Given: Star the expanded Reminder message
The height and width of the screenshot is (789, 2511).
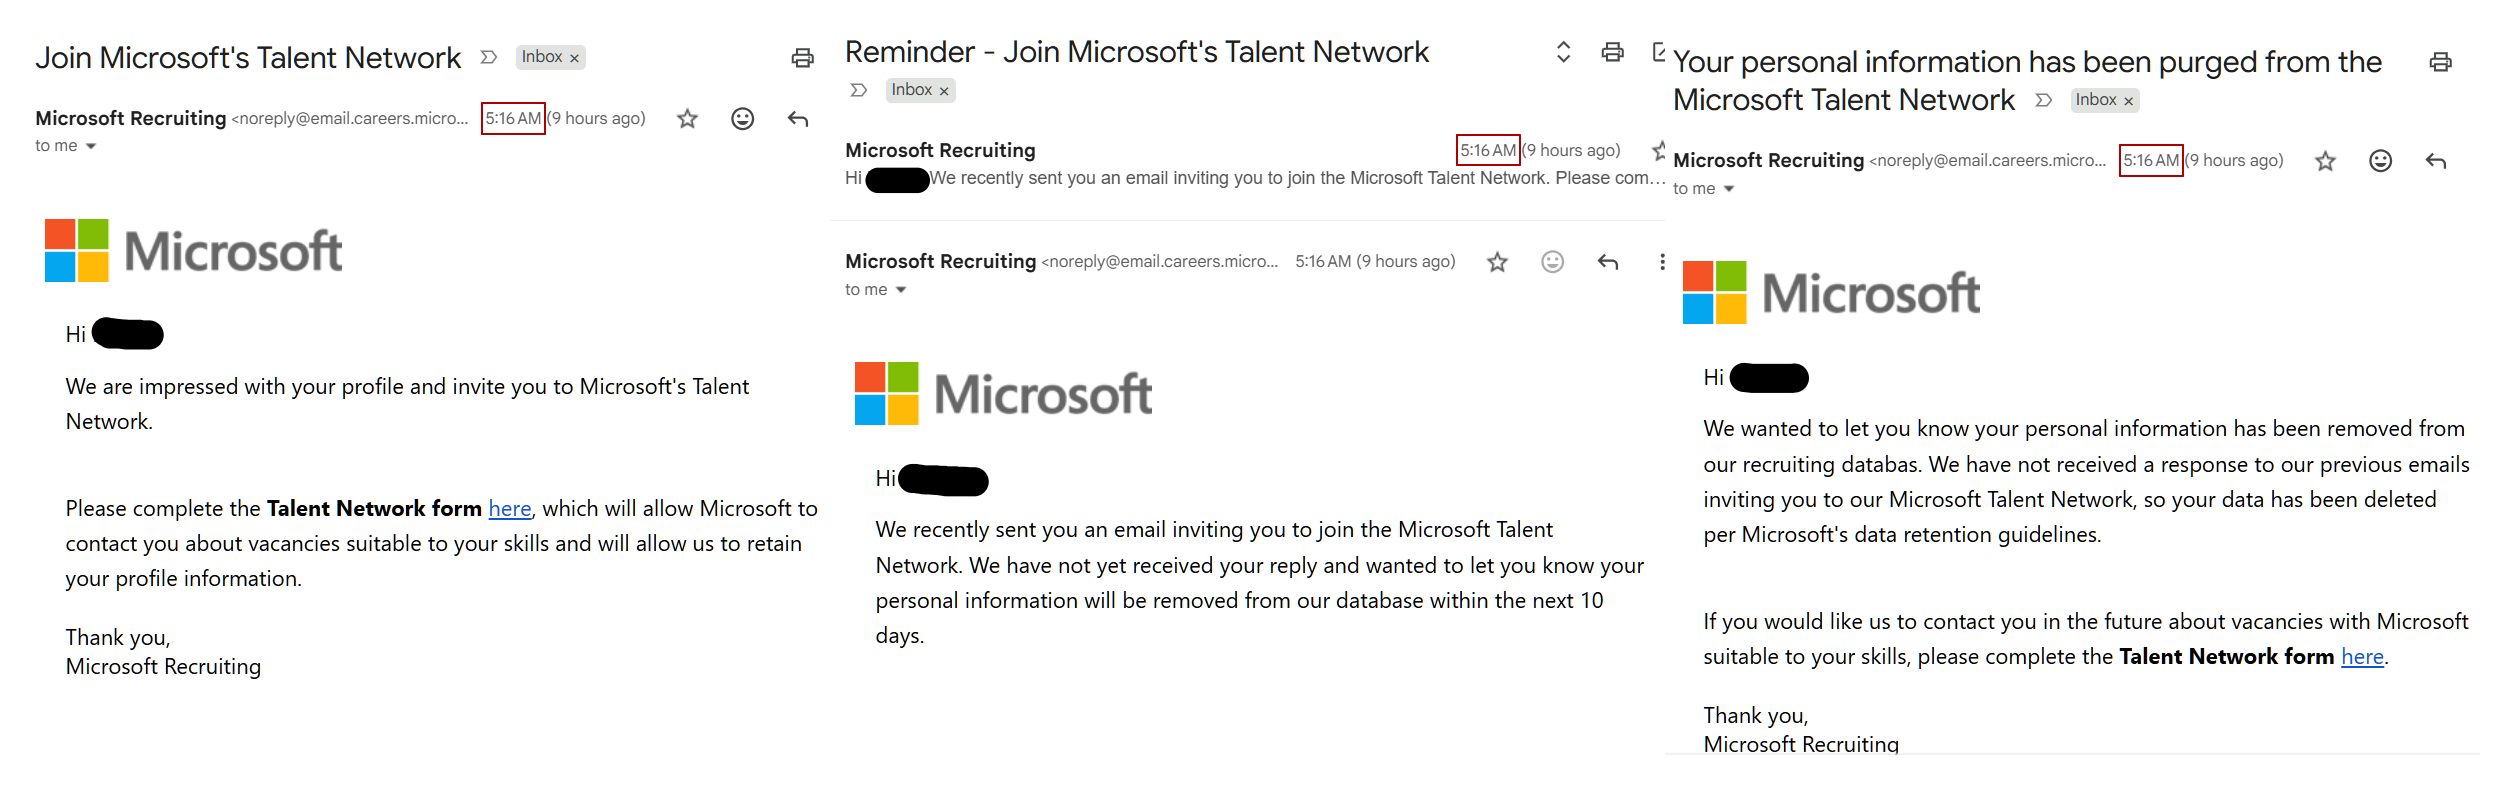Looking at the screenshot, I should [x=1497, y=262].
